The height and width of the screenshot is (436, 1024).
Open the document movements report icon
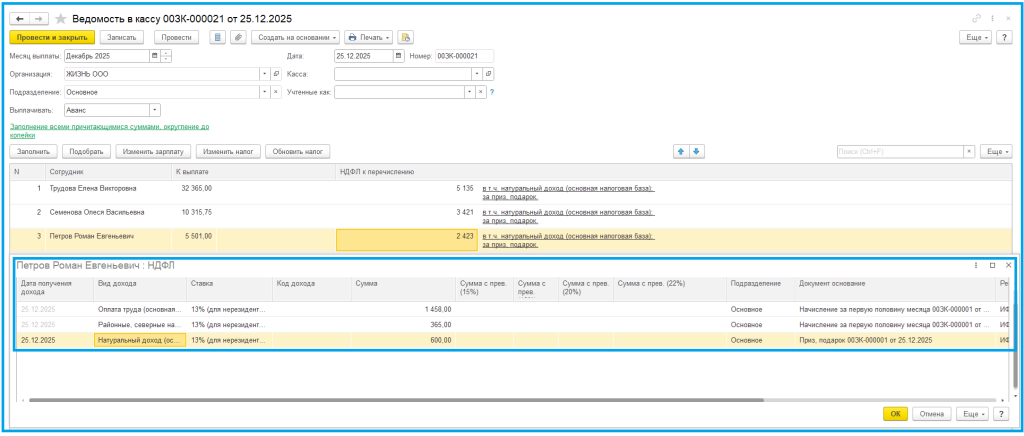tap(218, 37)
